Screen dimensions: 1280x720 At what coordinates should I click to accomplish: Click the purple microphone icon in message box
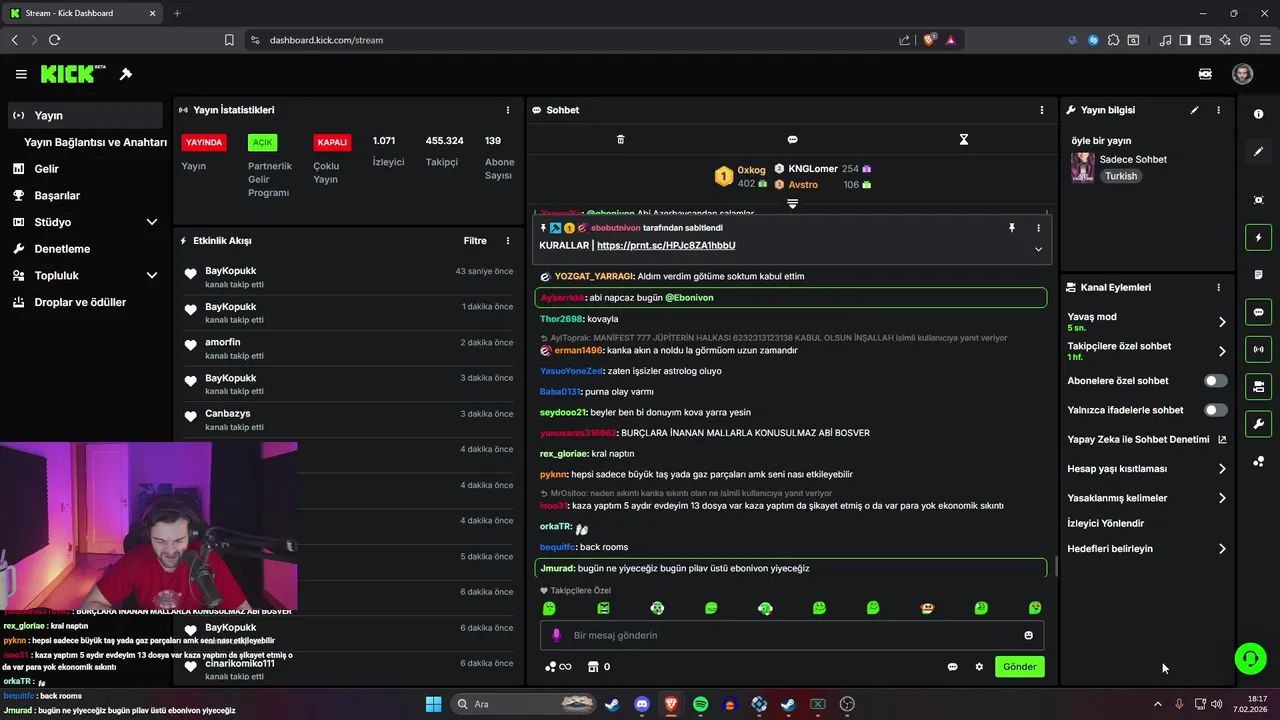555,635
